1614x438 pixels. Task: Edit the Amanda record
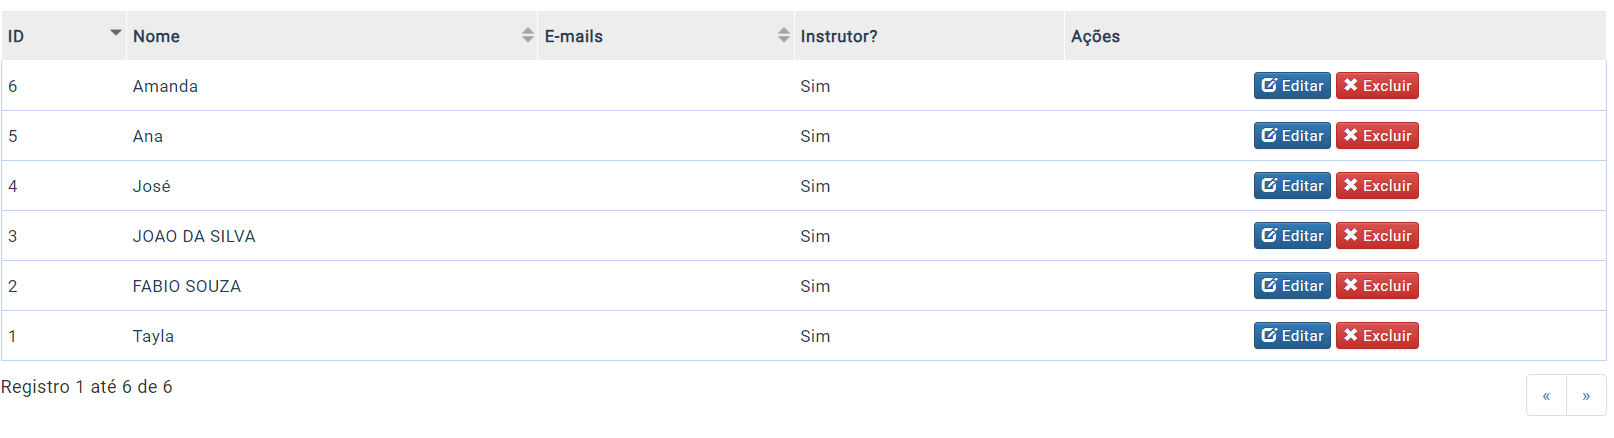(1292, 86)
